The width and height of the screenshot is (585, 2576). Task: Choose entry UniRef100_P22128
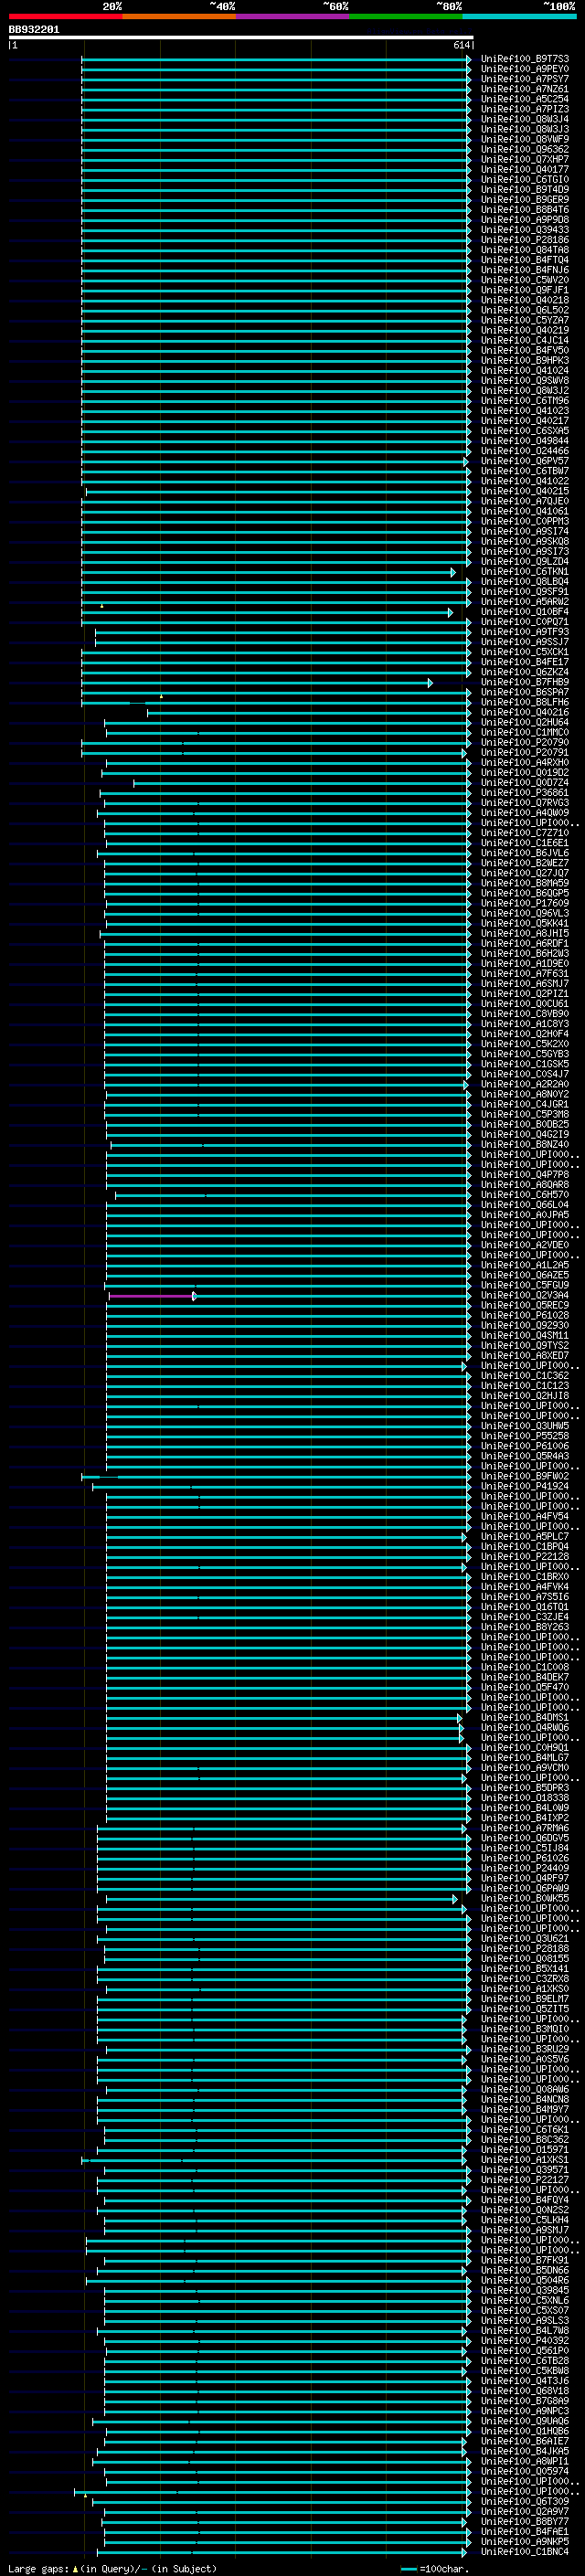(524, 1556)
